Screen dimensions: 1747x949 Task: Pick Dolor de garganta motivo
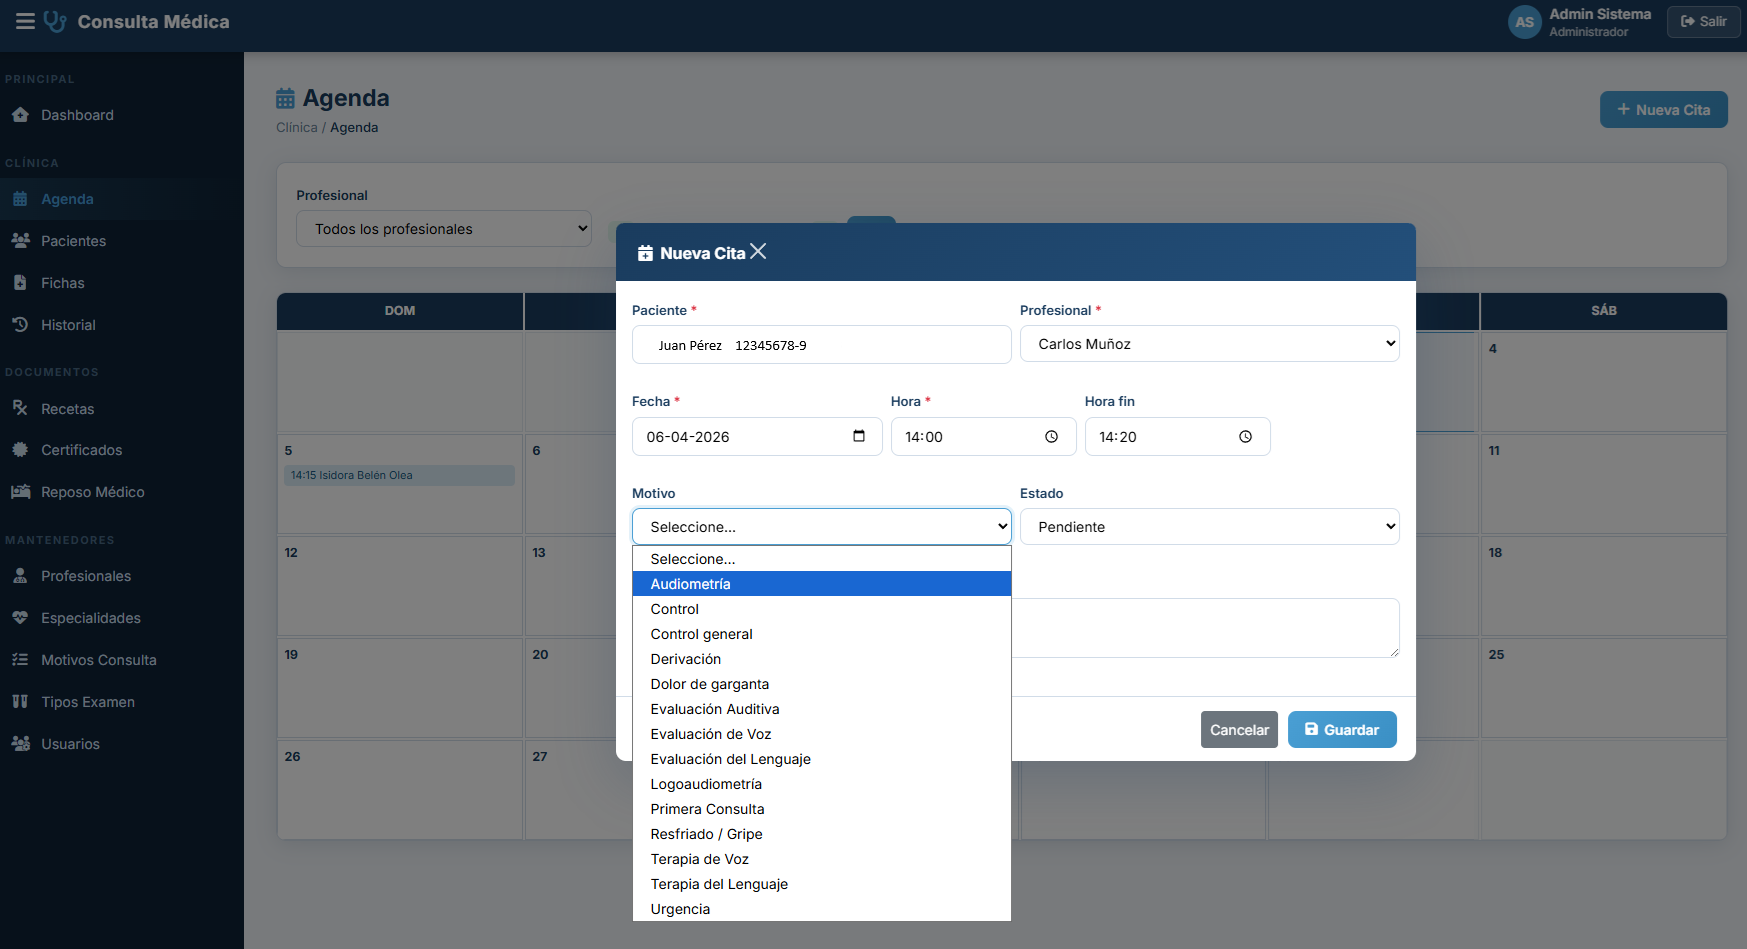822,684
